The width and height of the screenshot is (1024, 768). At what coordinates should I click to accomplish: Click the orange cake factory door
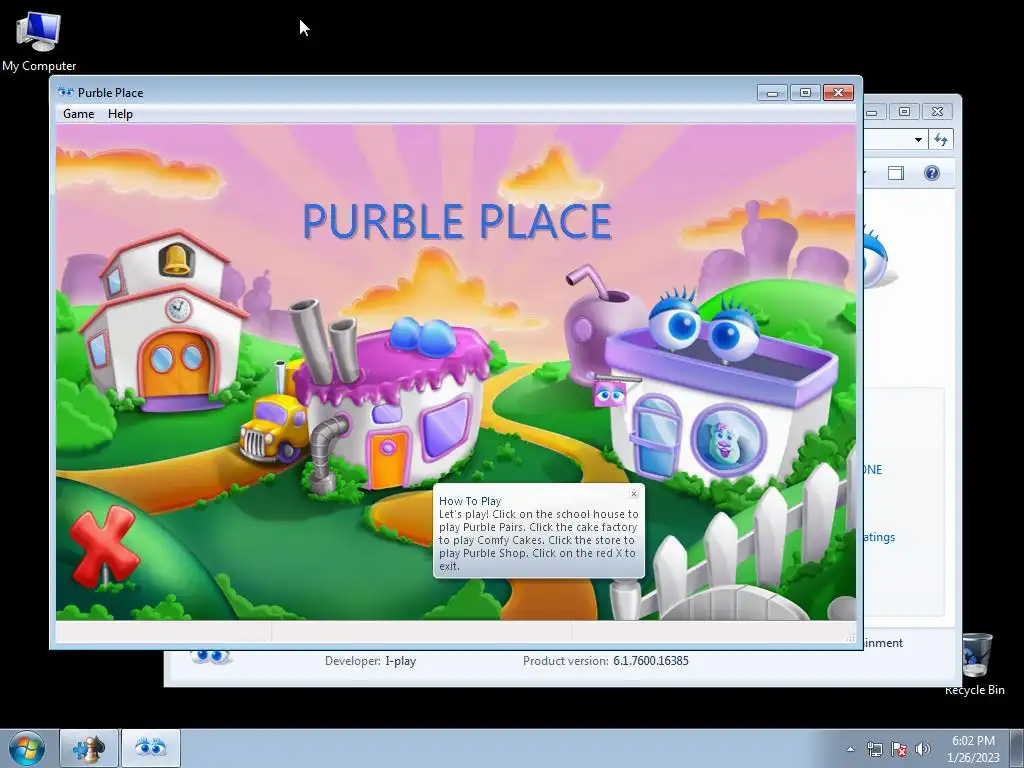388,460
